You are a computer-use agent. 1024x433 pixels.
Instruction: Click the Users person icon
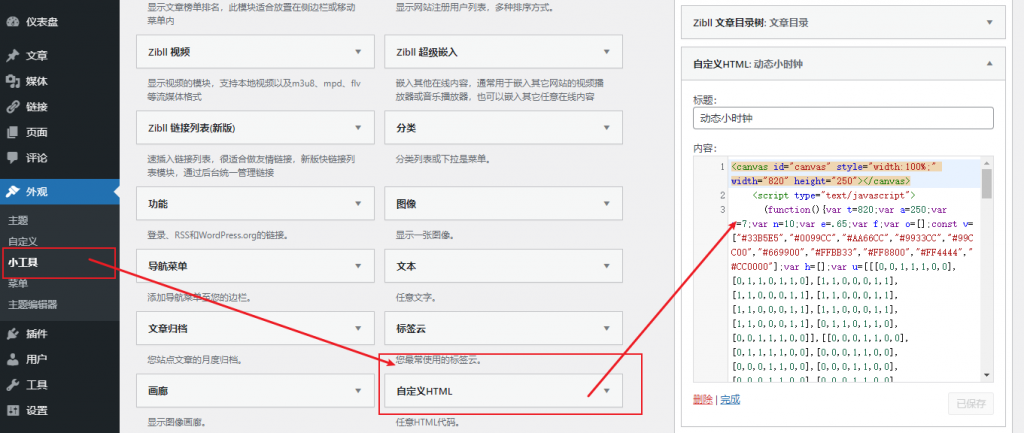pos(12,359)
